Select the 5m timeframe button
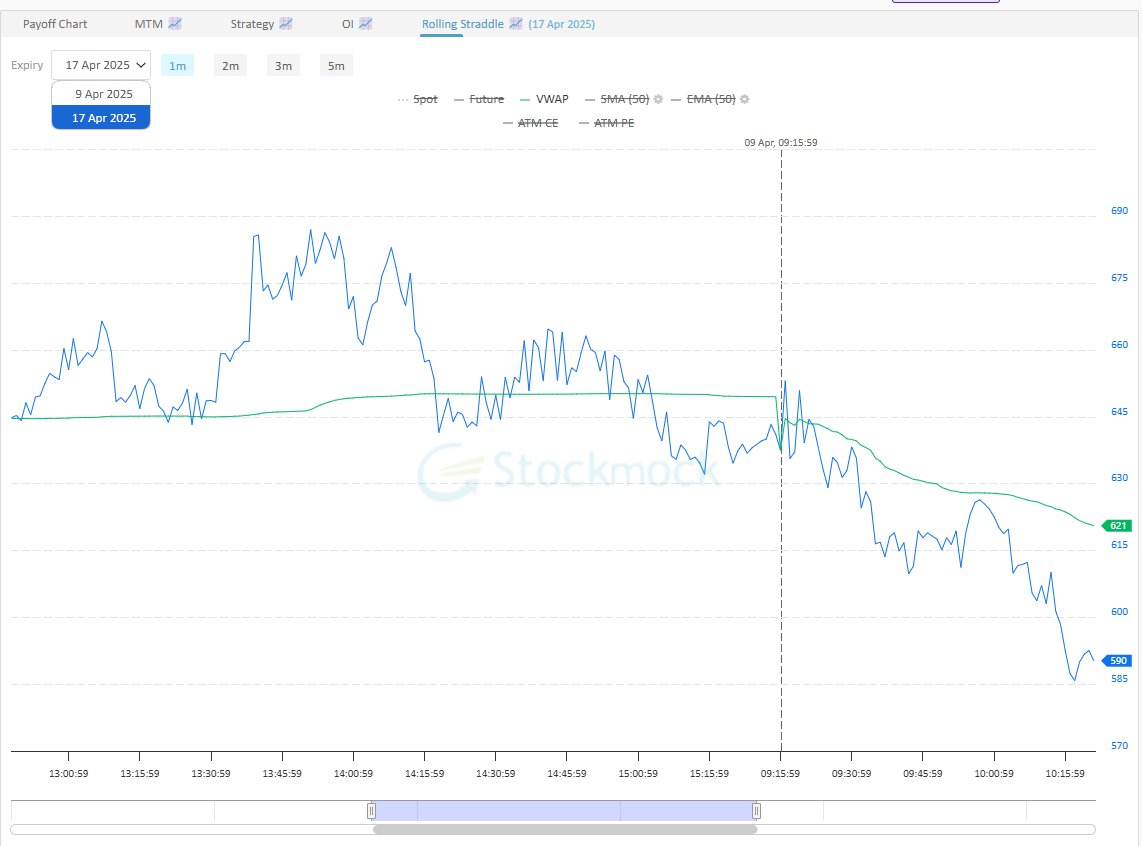The width and height of the screenshot is (1142, 846). pyautogui.click(x=335, y=64)
